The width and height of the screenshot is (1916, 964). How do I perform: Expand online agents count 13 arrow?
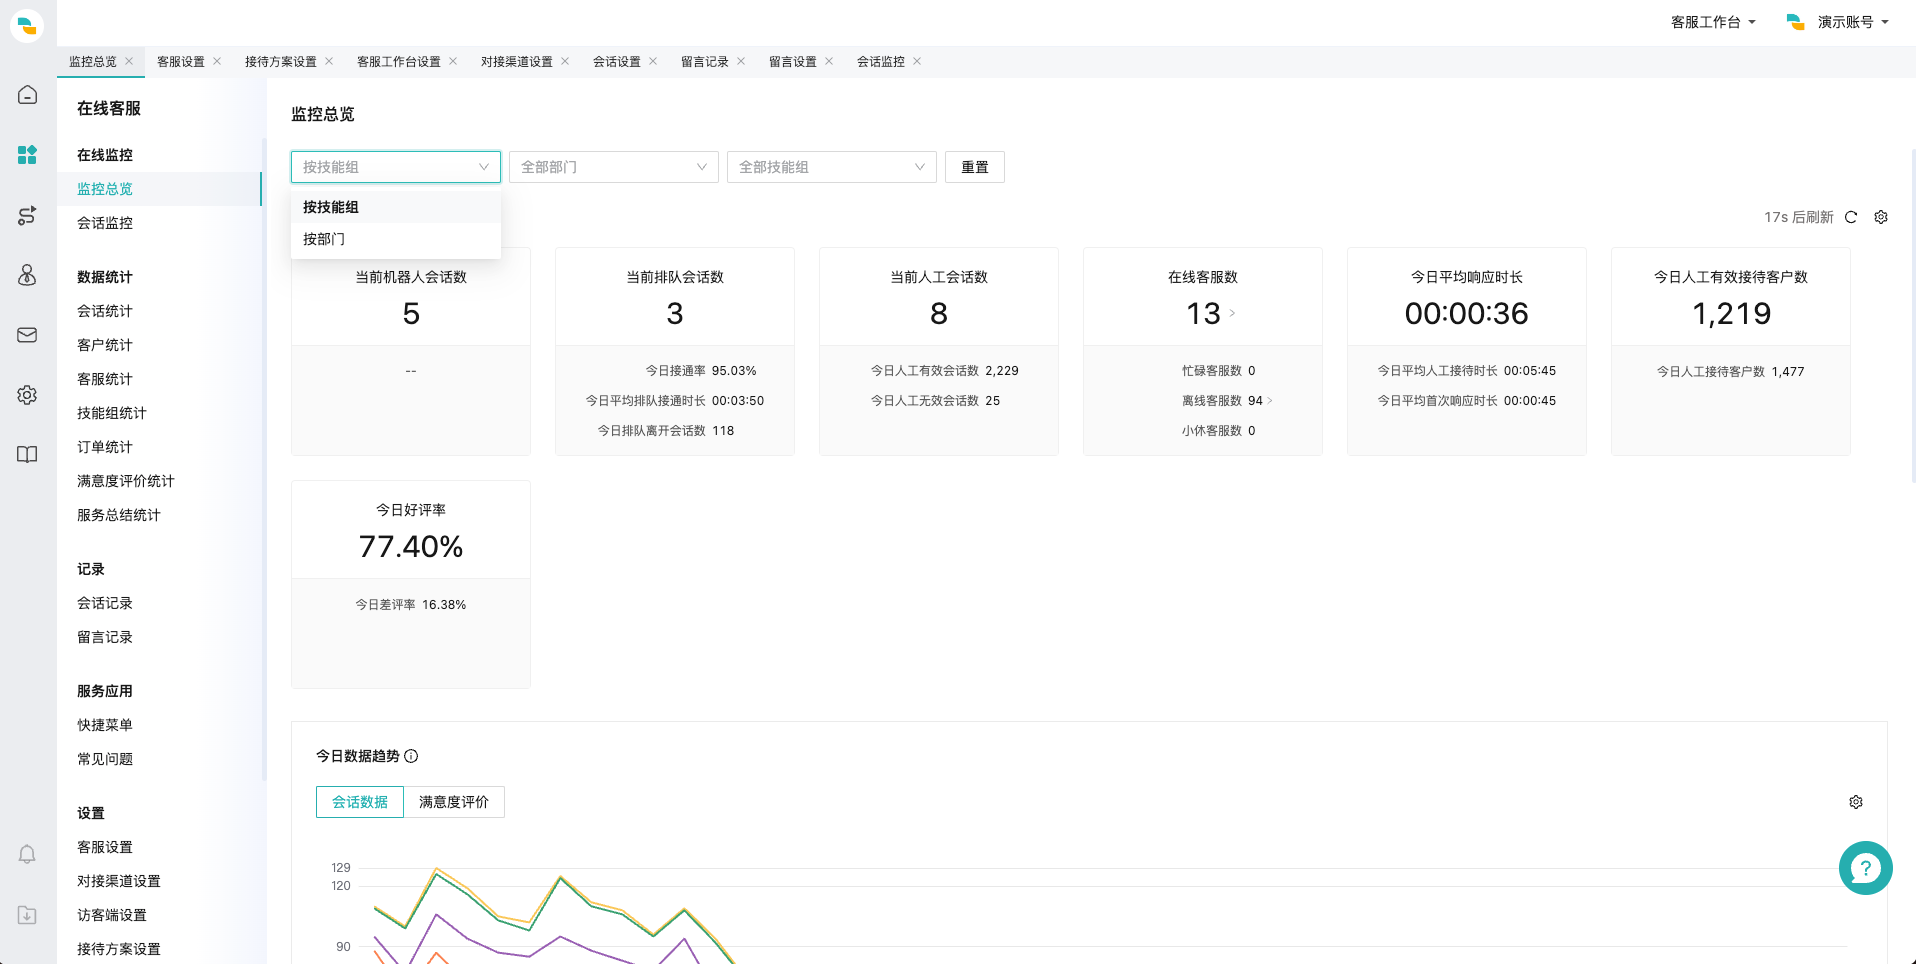1232,314
